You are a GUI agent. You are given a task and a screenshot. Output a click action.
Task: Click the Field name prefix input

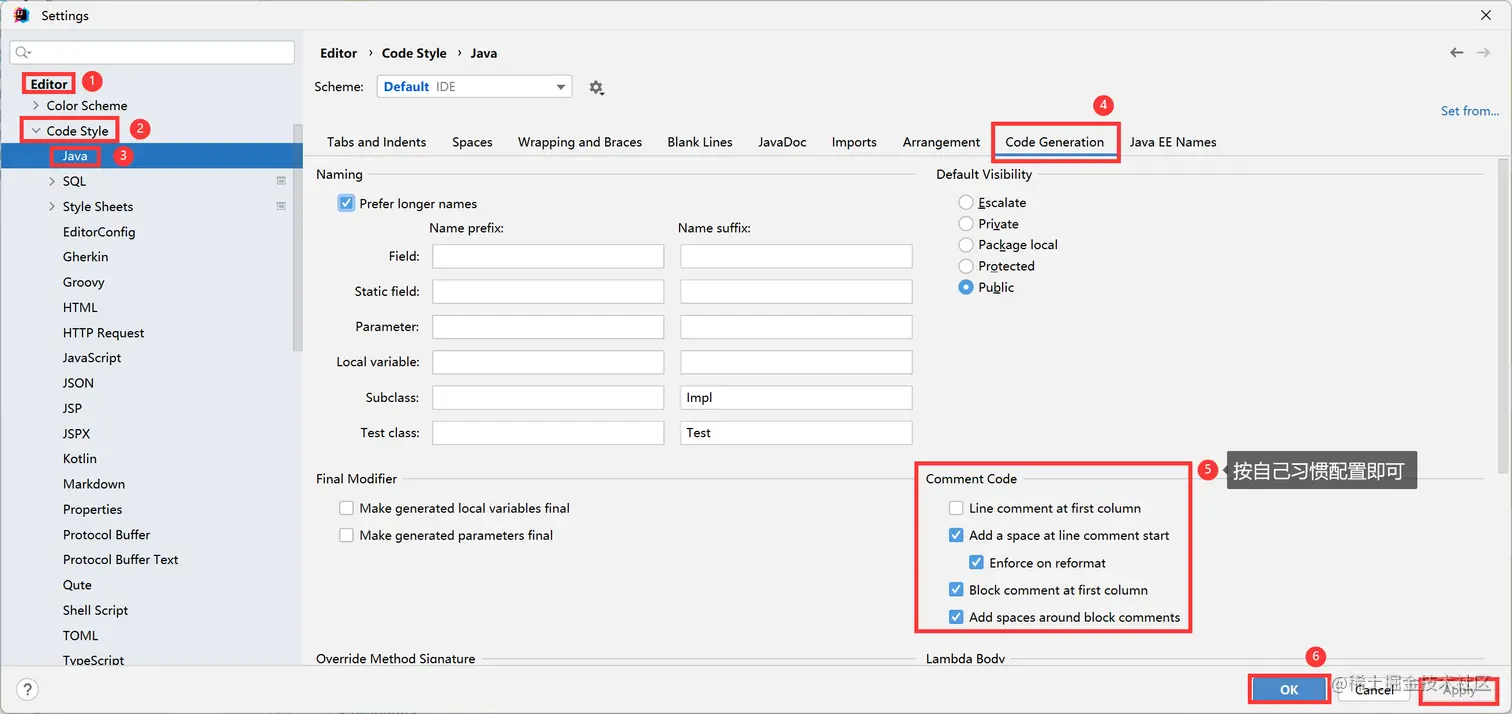(x=548, y=256)
